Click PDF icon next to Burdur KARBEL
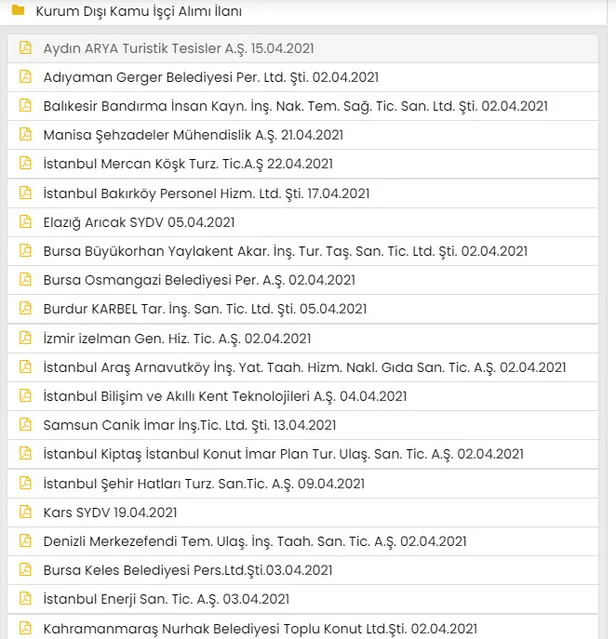Image resolution: width=616 pixels, height=639 pixels. [x=25, y=309]
